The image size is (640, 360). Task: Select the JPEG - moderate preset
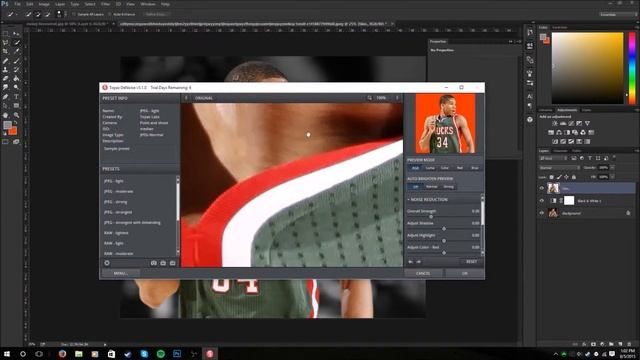click(118, 191)
